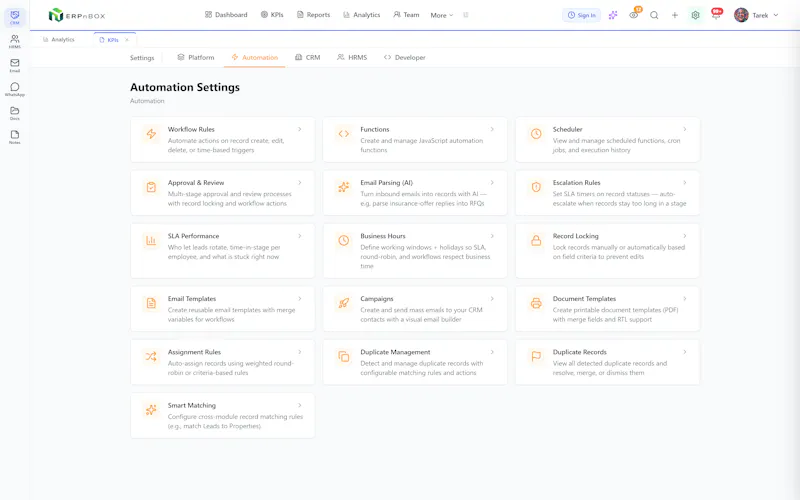The height and width of the screenshot is (500, 800).
Task: Click the Smart Matching sparkle icon
Action: click(x=151, y=410)
